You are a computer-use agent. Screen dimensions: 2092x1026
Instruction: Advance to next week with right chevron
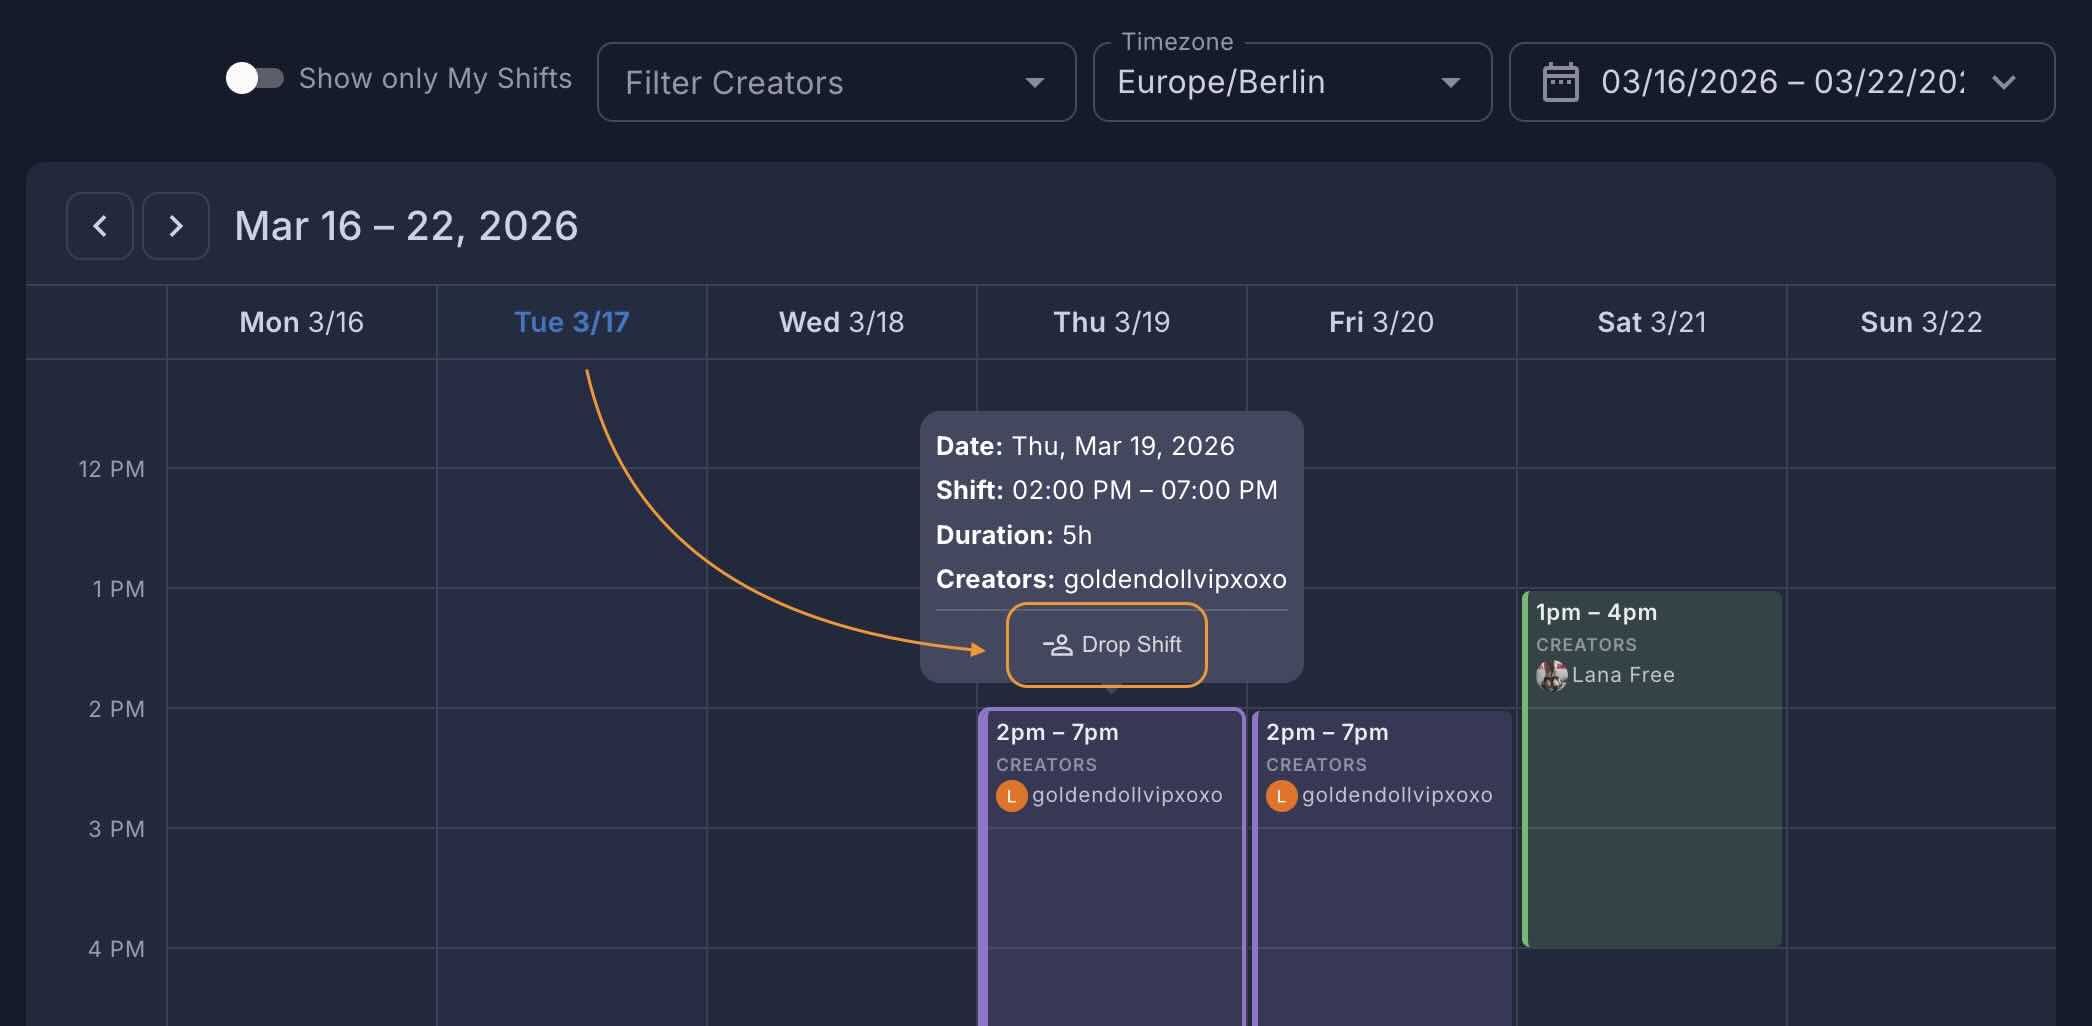[176, 226]
